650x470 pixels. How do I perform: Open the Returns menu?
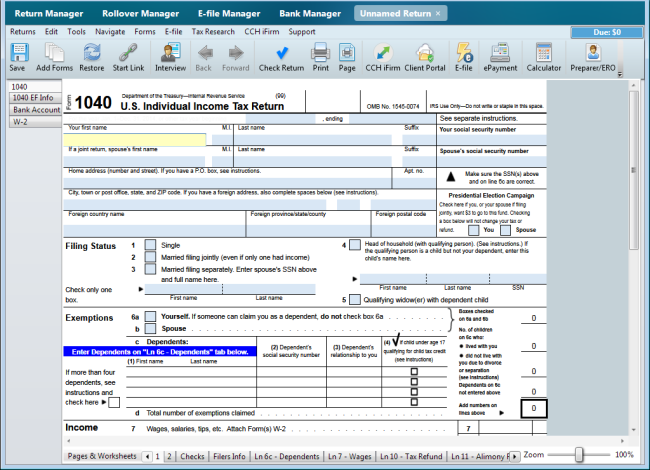click(23, 31)
